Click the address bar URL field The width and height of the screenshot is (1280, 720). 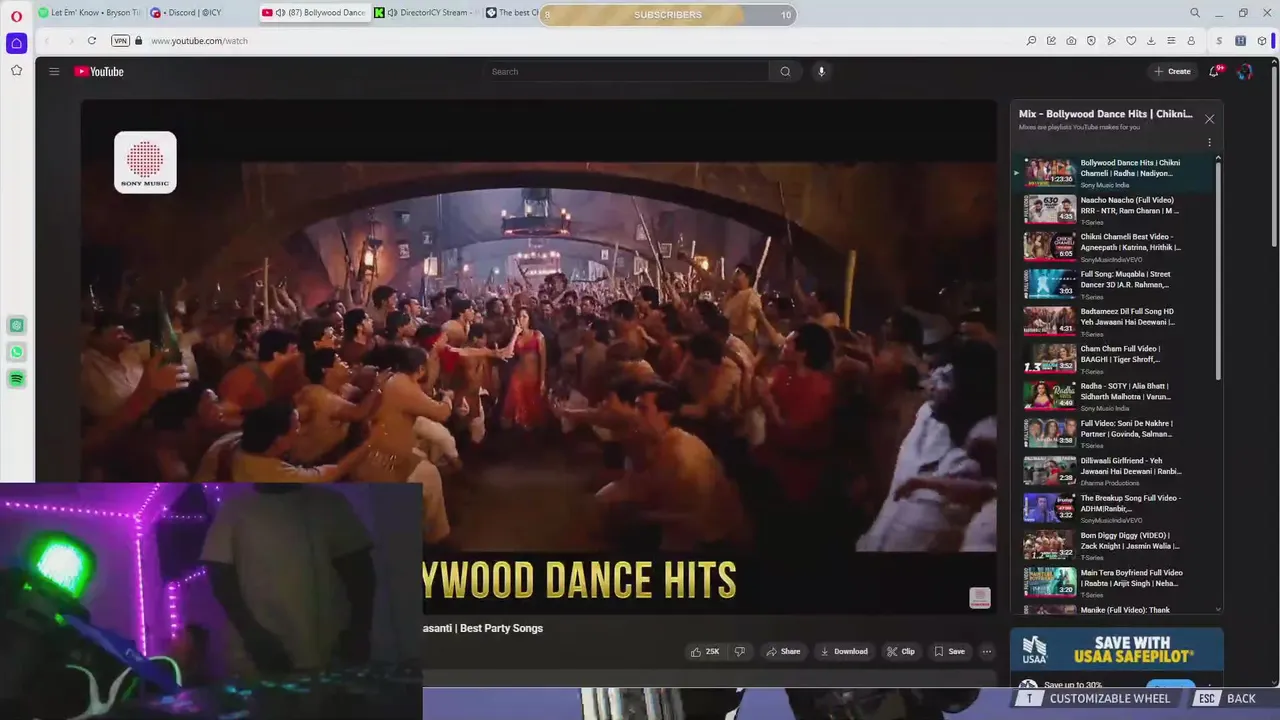pos(580,41)
